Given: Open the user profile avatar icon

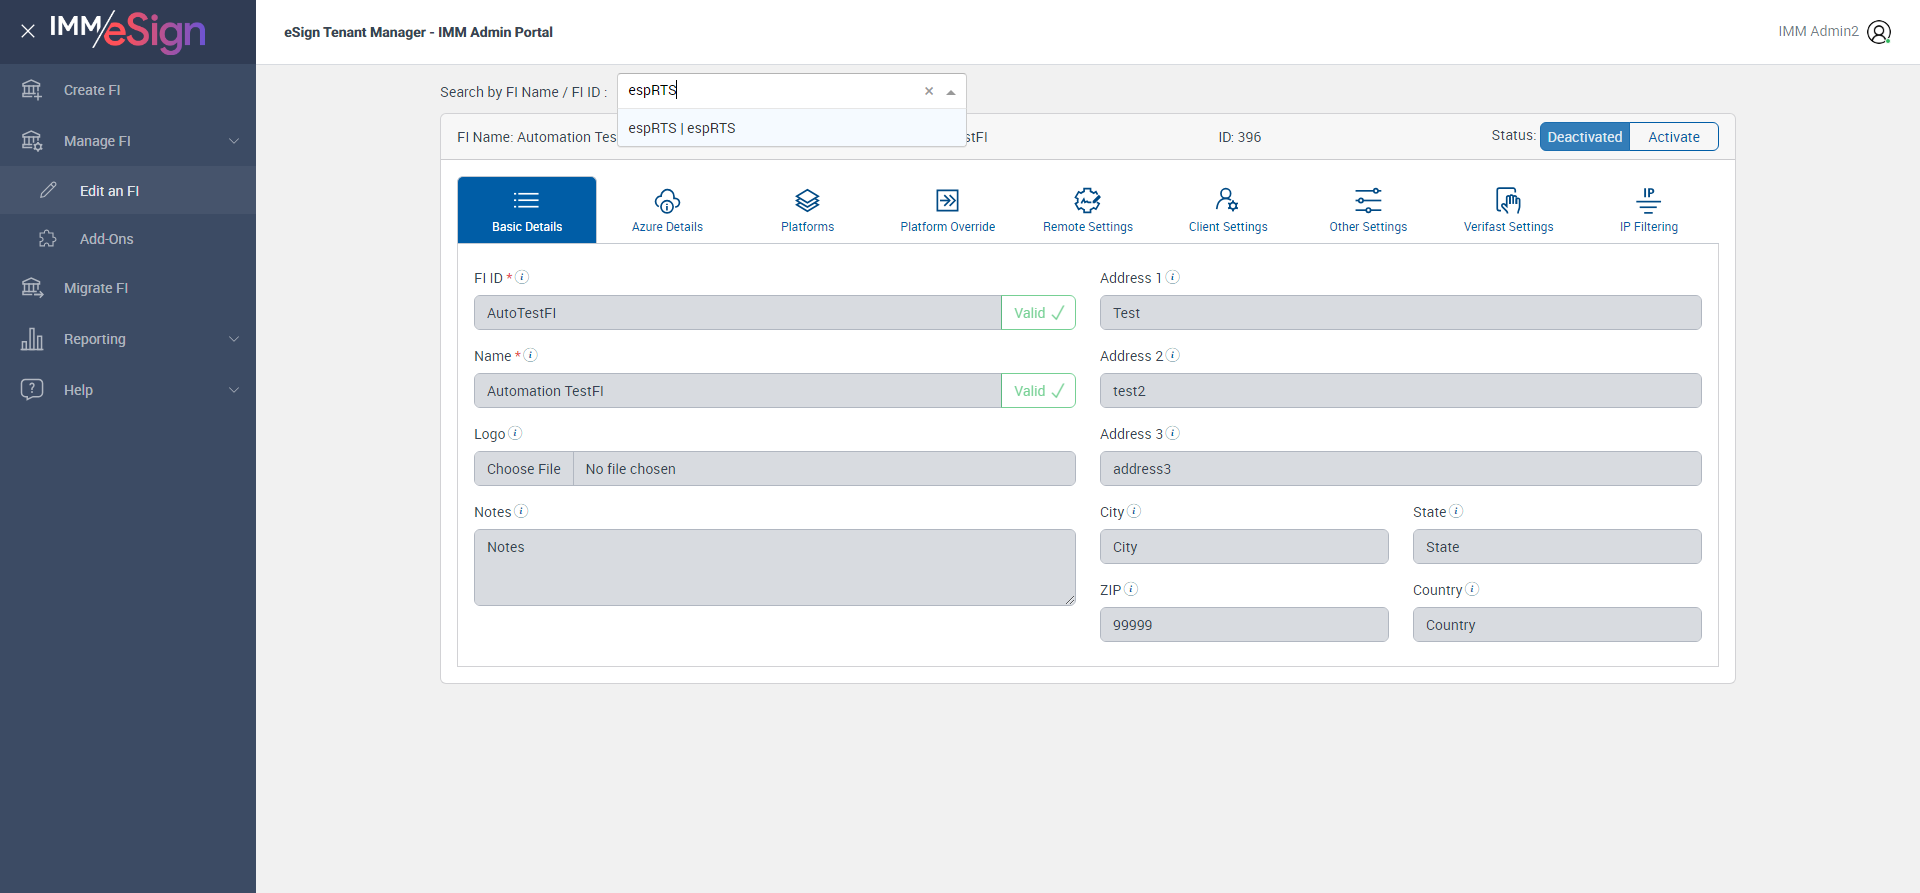Looking at the screenshot, I should click(x=1879, y=32).
